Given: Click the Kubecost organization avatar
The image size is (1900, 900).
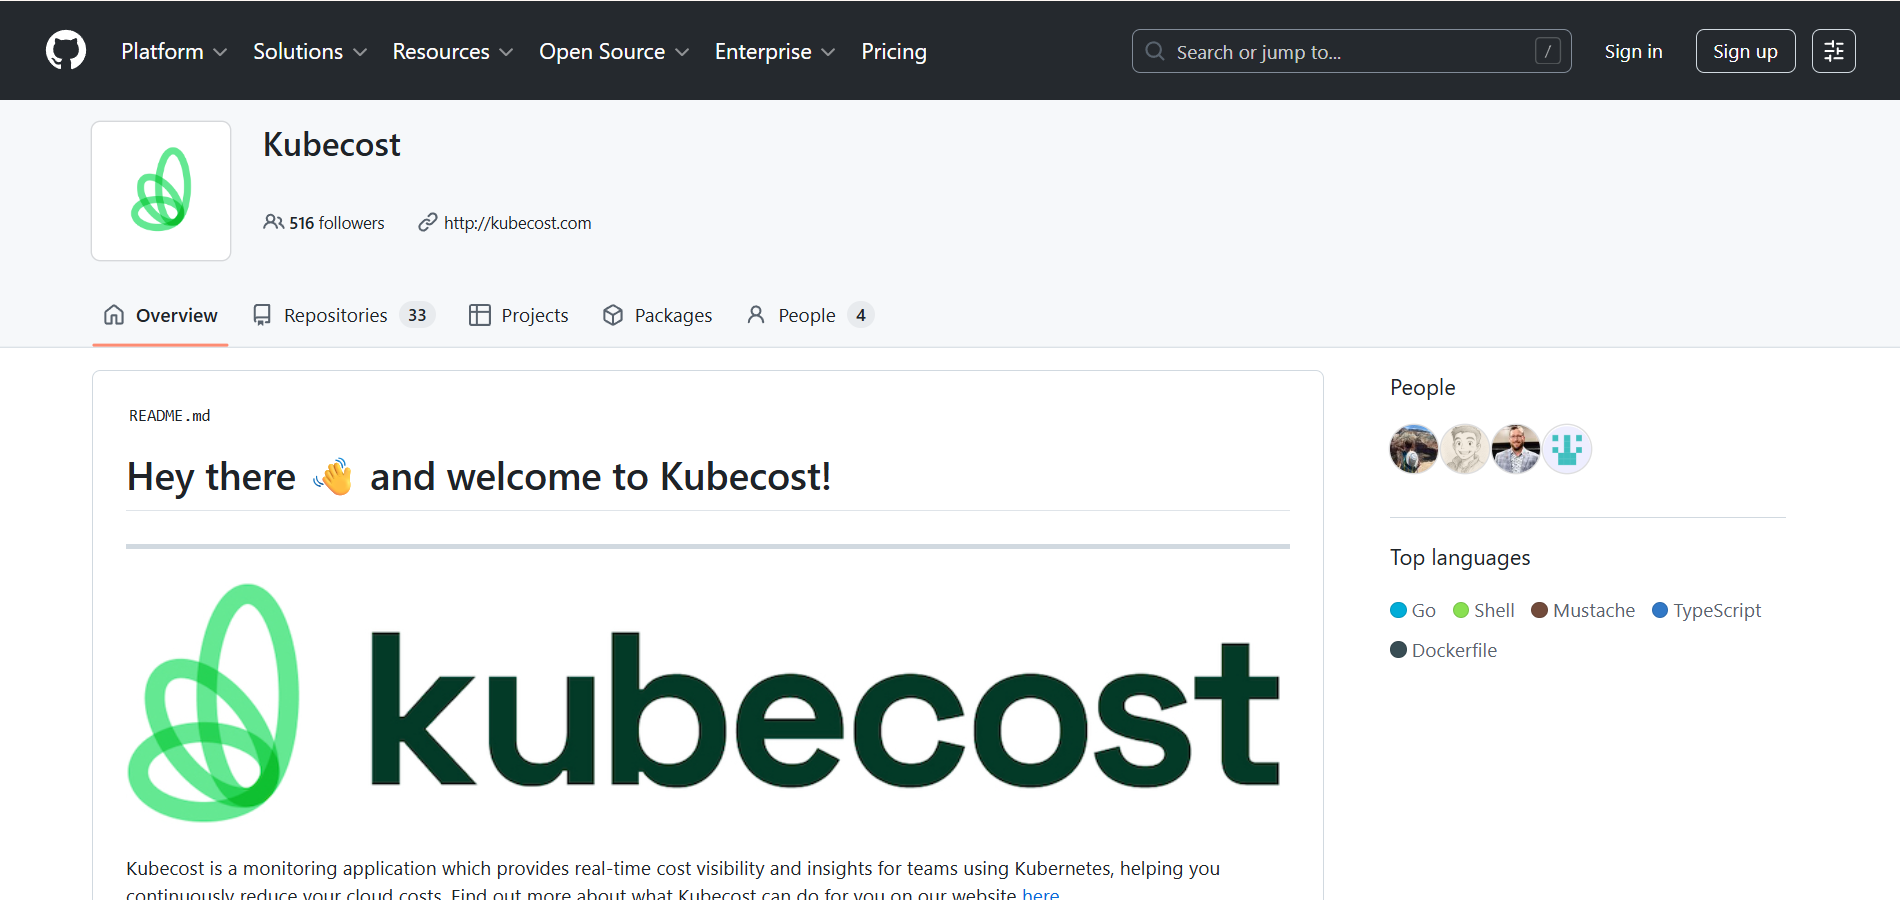Looking at the screenshot, I should (160, 190).
